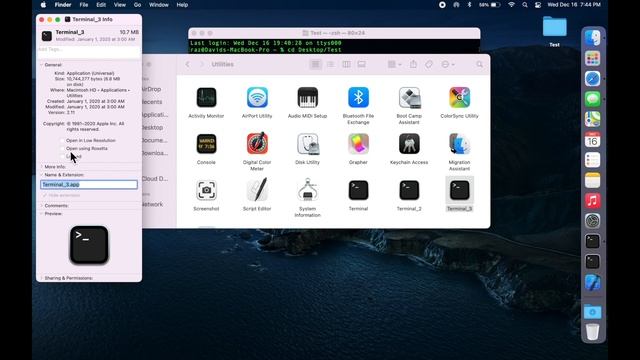Select the System Information icon

pyautogui.click(x=307, y=190)
